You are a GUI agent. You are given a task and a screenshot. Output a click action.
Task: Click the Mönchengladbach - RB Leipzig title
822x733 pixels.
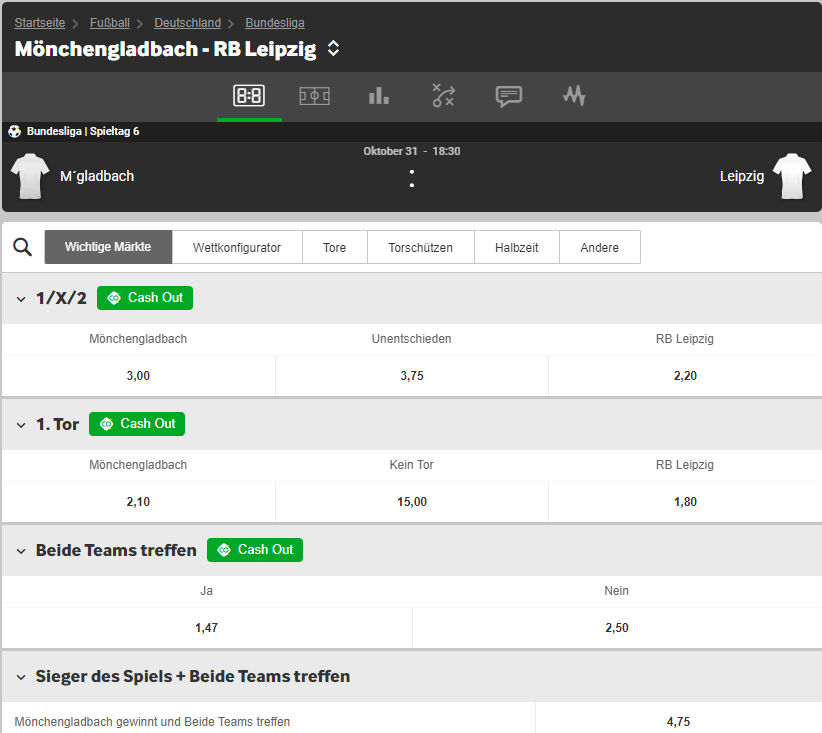click(x=166, y=49)
